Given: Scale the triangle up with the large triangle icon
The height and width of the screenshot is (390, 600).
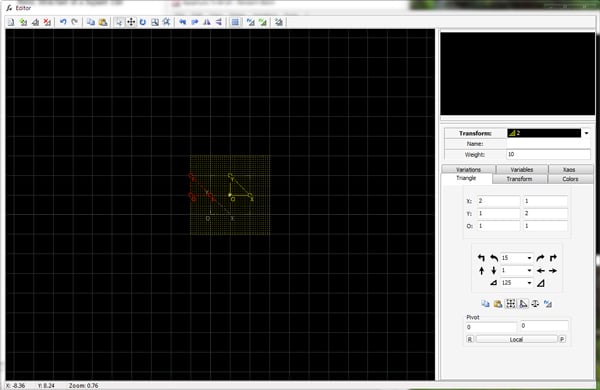Looking at the screenshot, I should pos(540,283).
